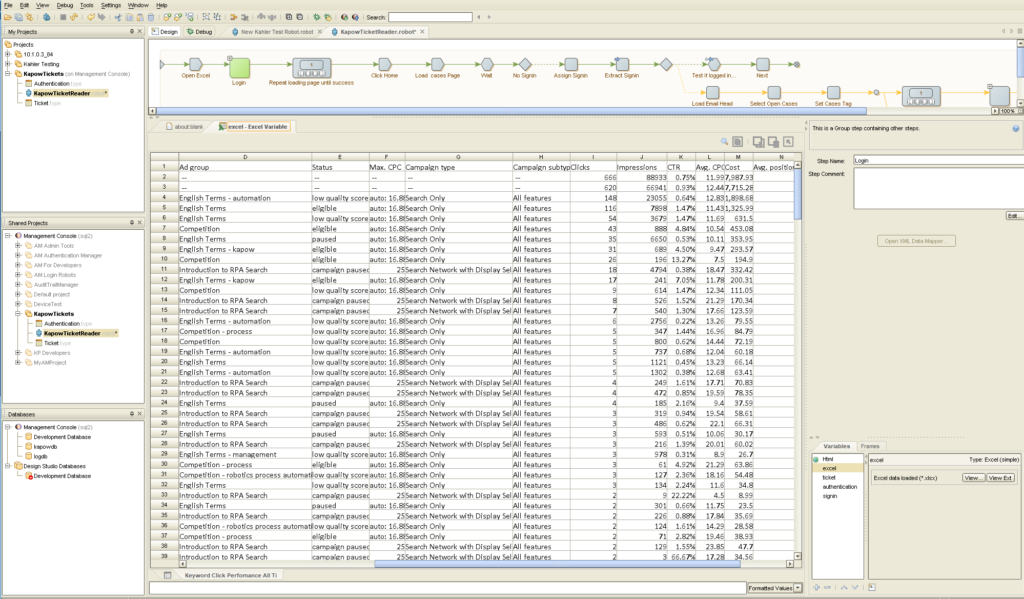The image size is (1024, 599).
Task: Select the green Login step in the flow
Action: click(x=239, y=68)
